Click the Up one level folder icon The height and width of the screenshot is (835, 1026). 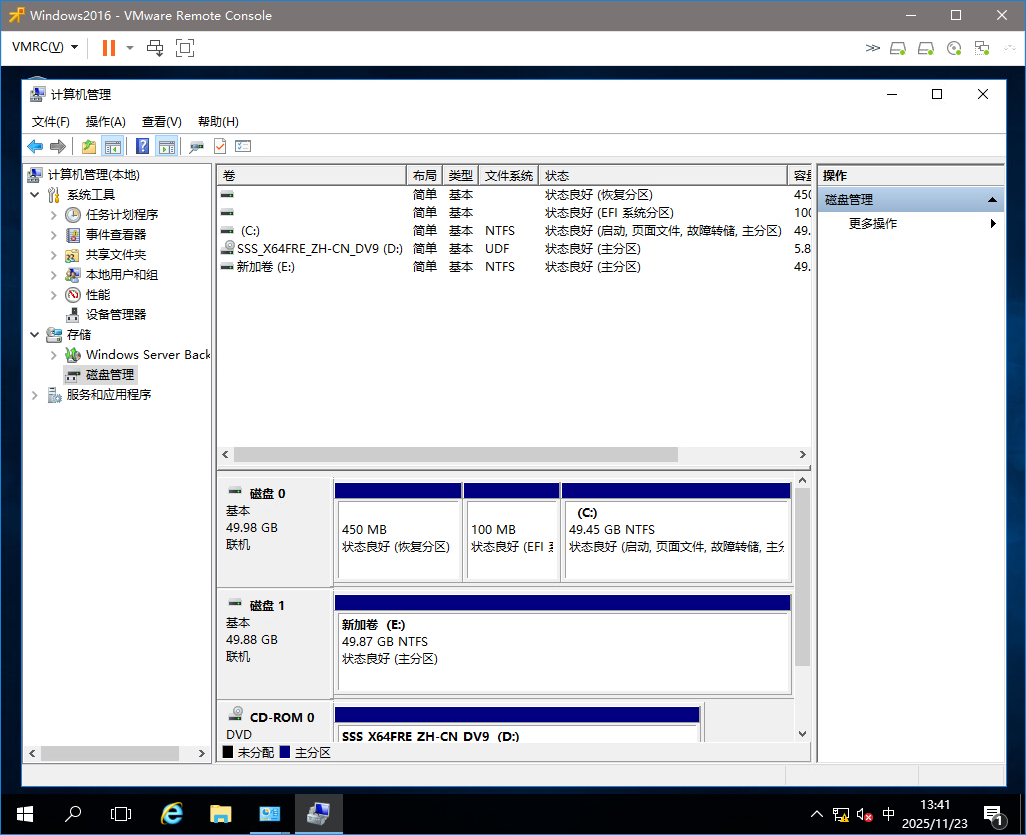88,147
